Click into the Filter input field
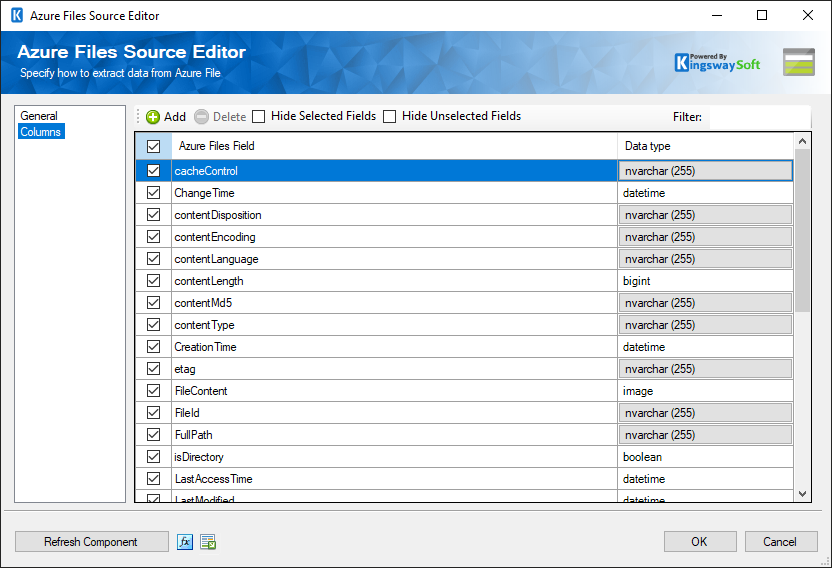The width and height of the screenshot is (832, 568). [x=760, y=117]
